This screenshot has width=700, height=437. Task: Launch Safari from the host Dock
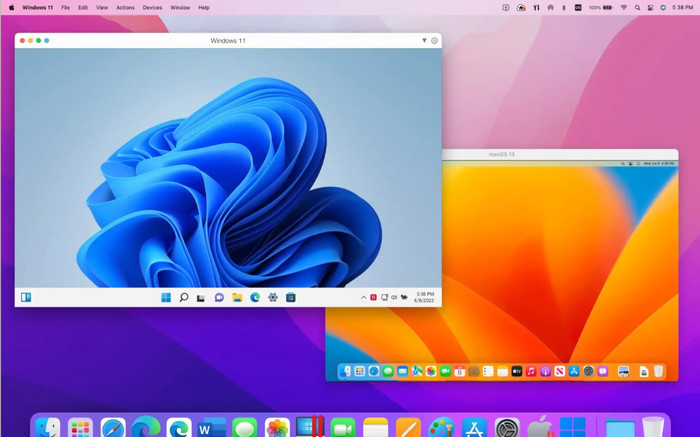tap(113, 428)
